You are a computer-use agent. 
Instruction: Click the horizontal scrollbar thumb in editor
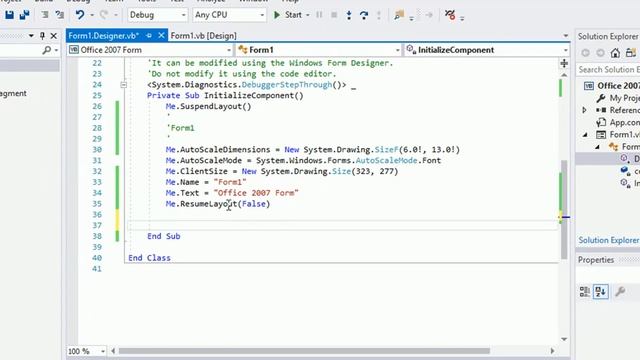point(304,351)
